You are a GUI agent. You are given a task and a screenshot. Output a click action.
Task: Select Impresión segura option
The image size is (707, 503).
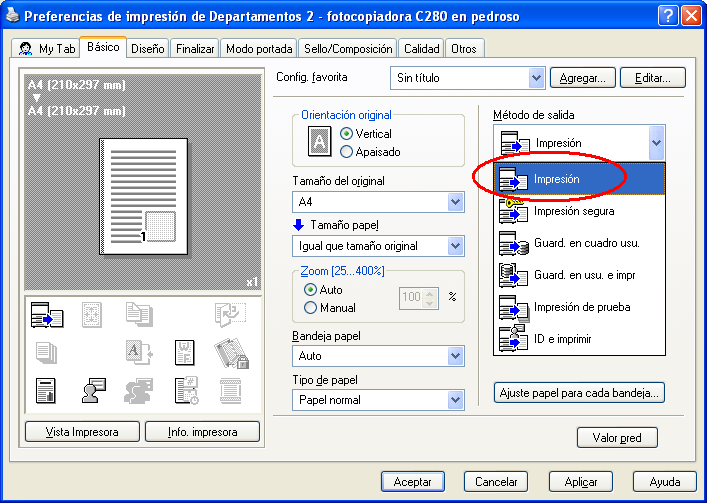point(579,210)
